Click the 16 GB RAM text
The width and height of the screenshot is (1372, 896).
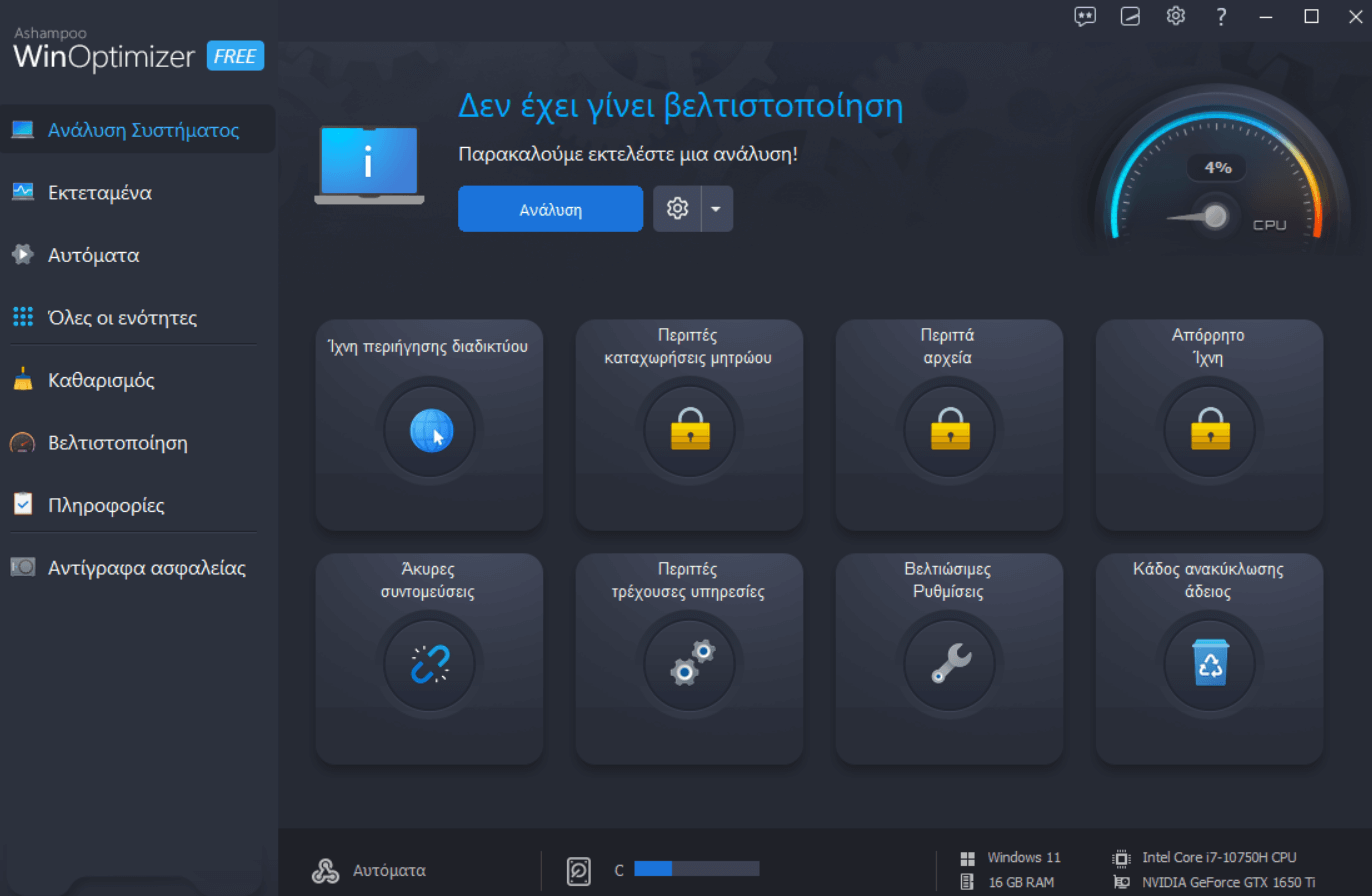click(1021, 883)
